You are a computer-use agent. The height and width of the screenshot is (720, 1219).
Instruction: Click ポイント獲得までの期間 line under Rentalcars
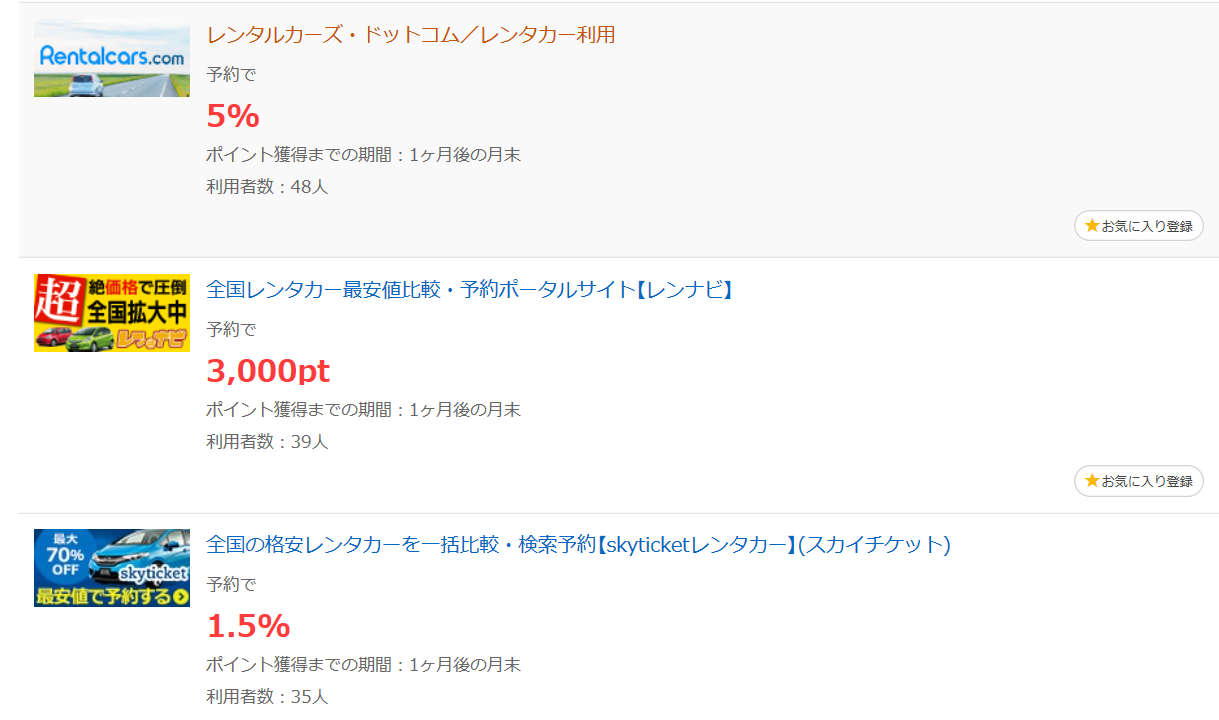click(x=364, y=155)
